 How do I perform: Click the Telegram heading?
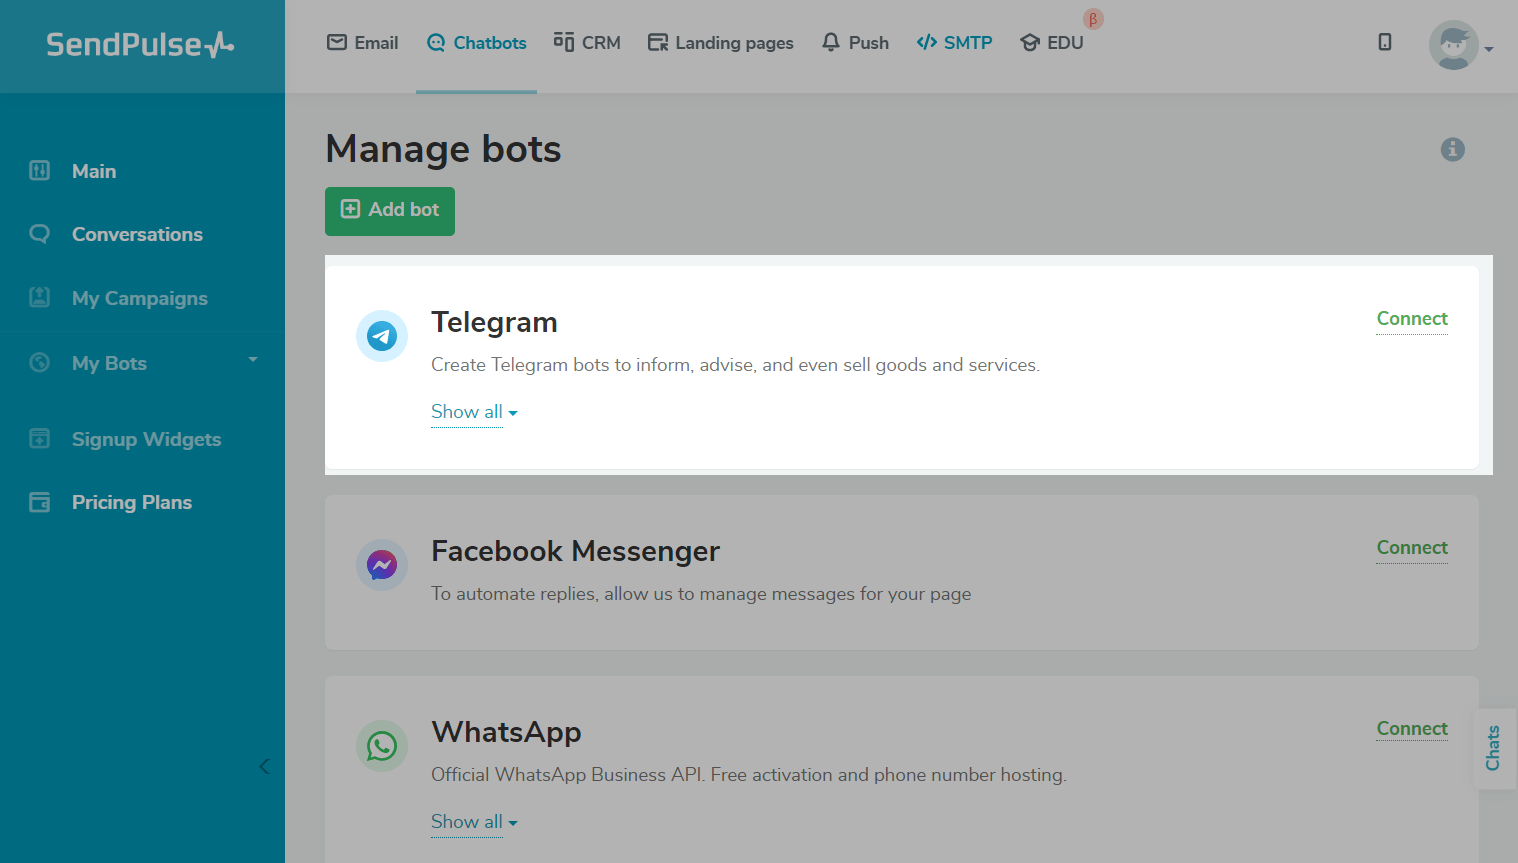pyautogui.click(x=494, y=322)
